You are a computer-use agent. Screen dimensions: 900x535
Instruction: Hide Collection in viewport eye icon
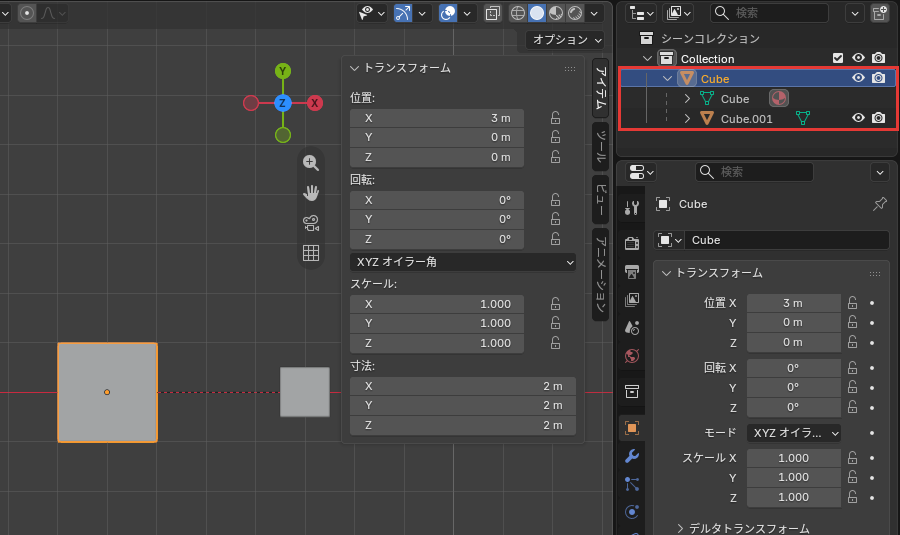pos(858,58)
